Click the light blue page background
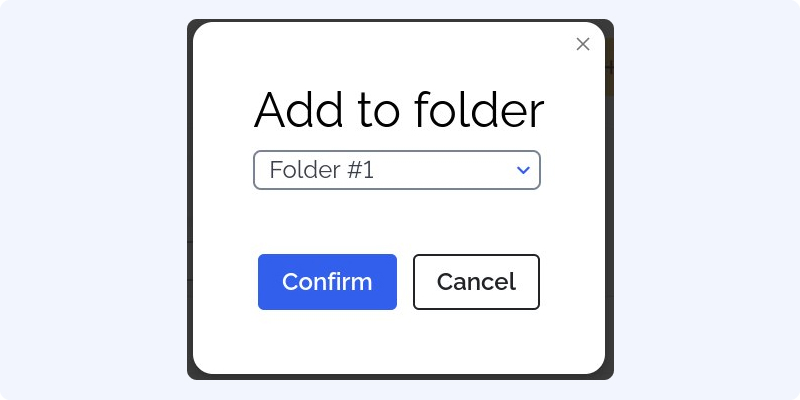The height and width of the screenshot is (400, 800). tap(92, 204)
